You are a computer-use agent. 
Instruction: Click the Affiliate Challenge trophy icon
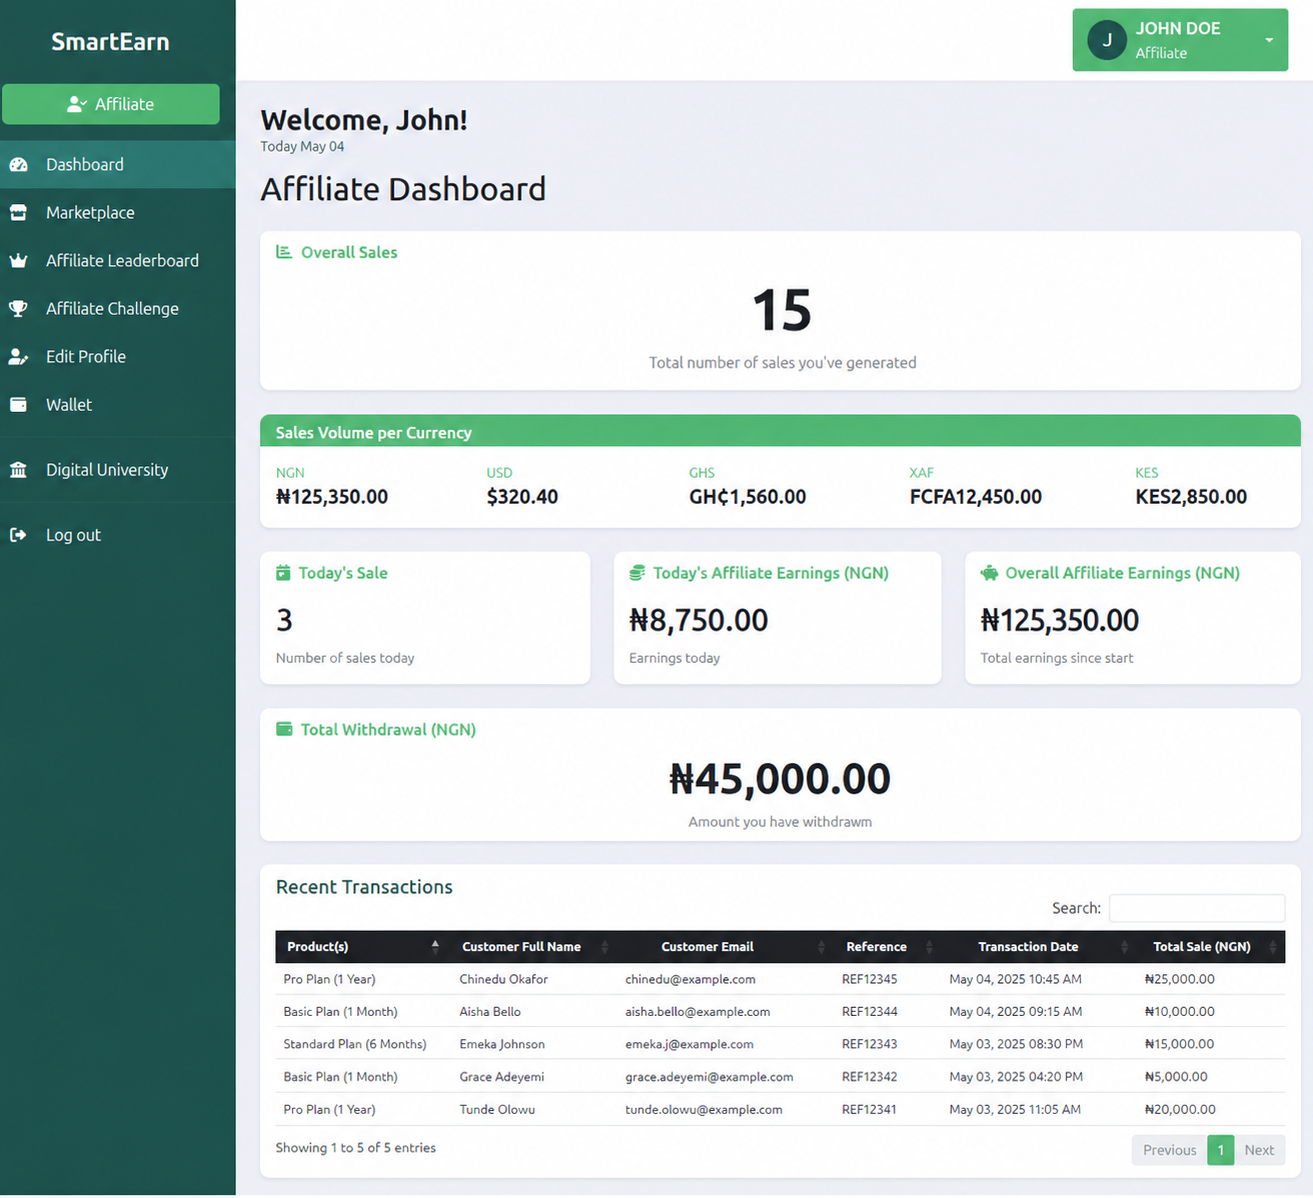click(18, 309)
